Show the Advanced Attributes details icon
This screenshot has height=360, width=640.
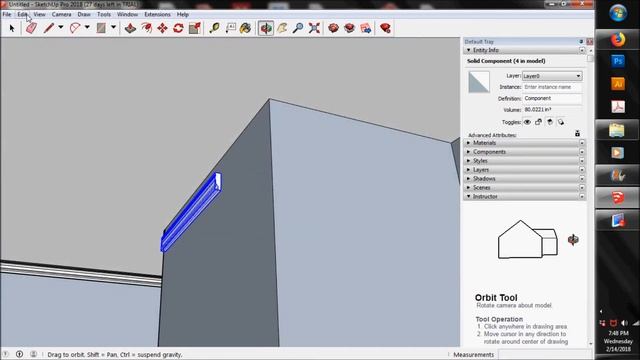click(x=577, y=133)
